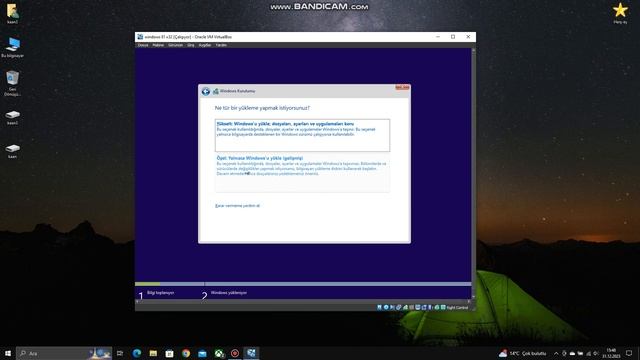Open the volume tray icon
Image resolution: width=640 pixels, height=360 pixels.
pyautogui.click(x=596, y=353)
